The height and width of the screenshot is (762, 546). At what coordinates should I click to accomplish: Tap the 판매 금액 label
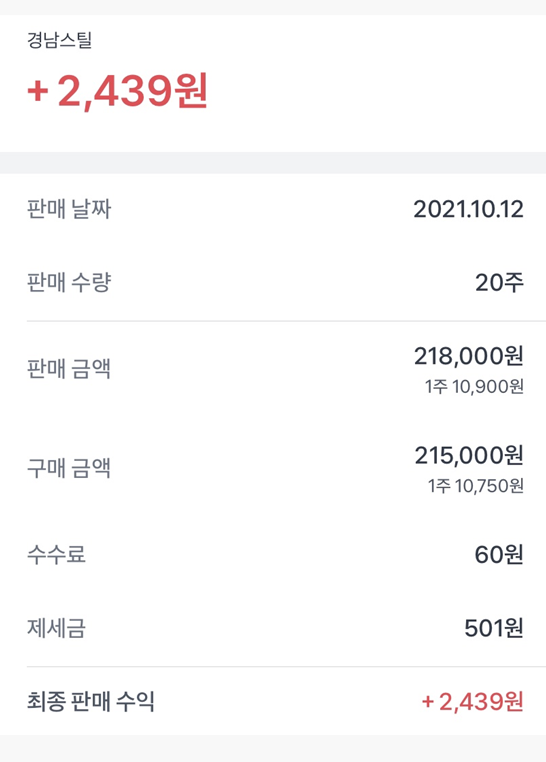[x=69, y=368]
